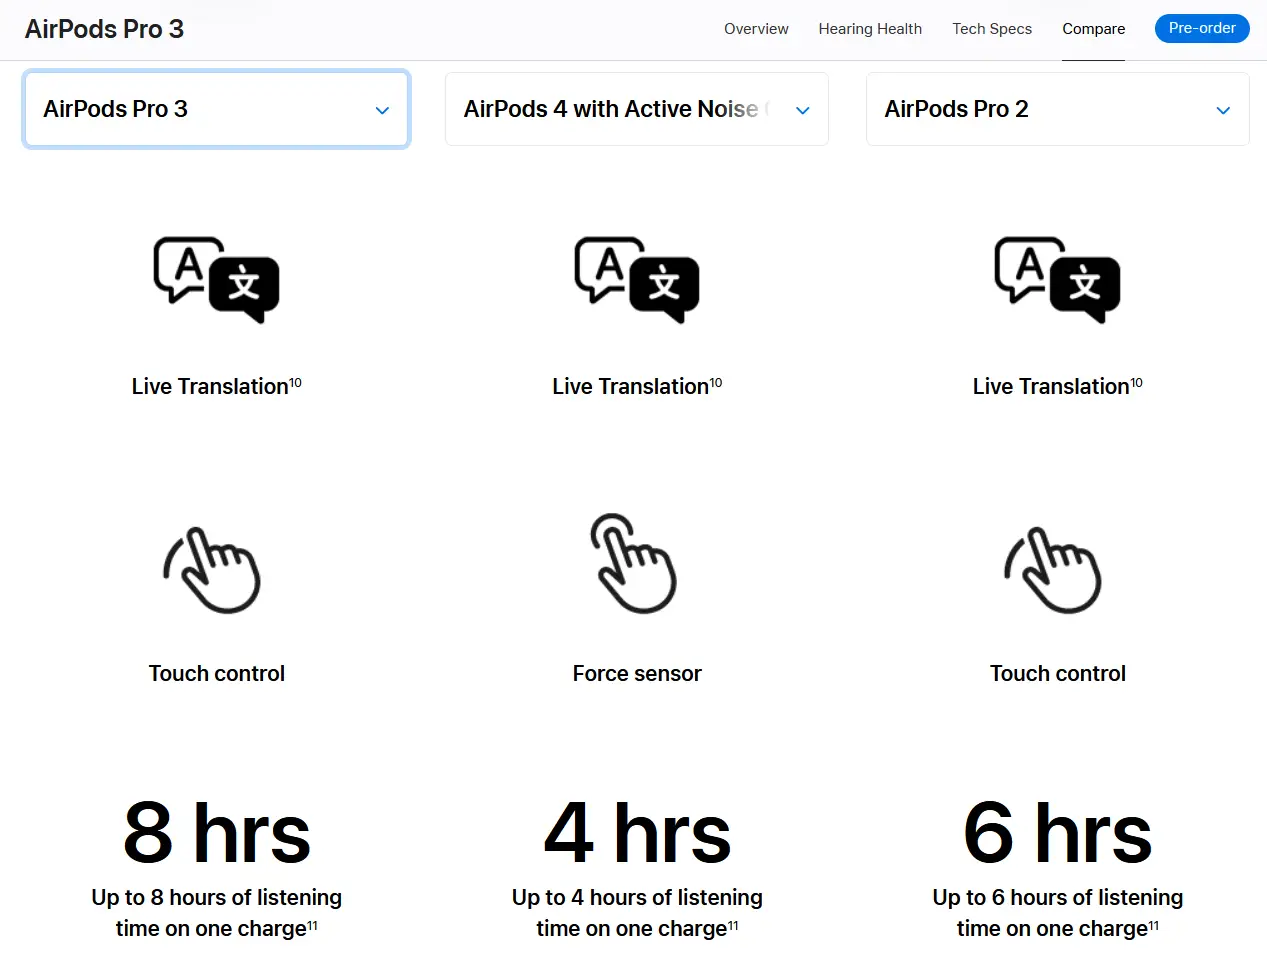
Task: Switch to Tech Specs
Action: (x=992, y=29)
